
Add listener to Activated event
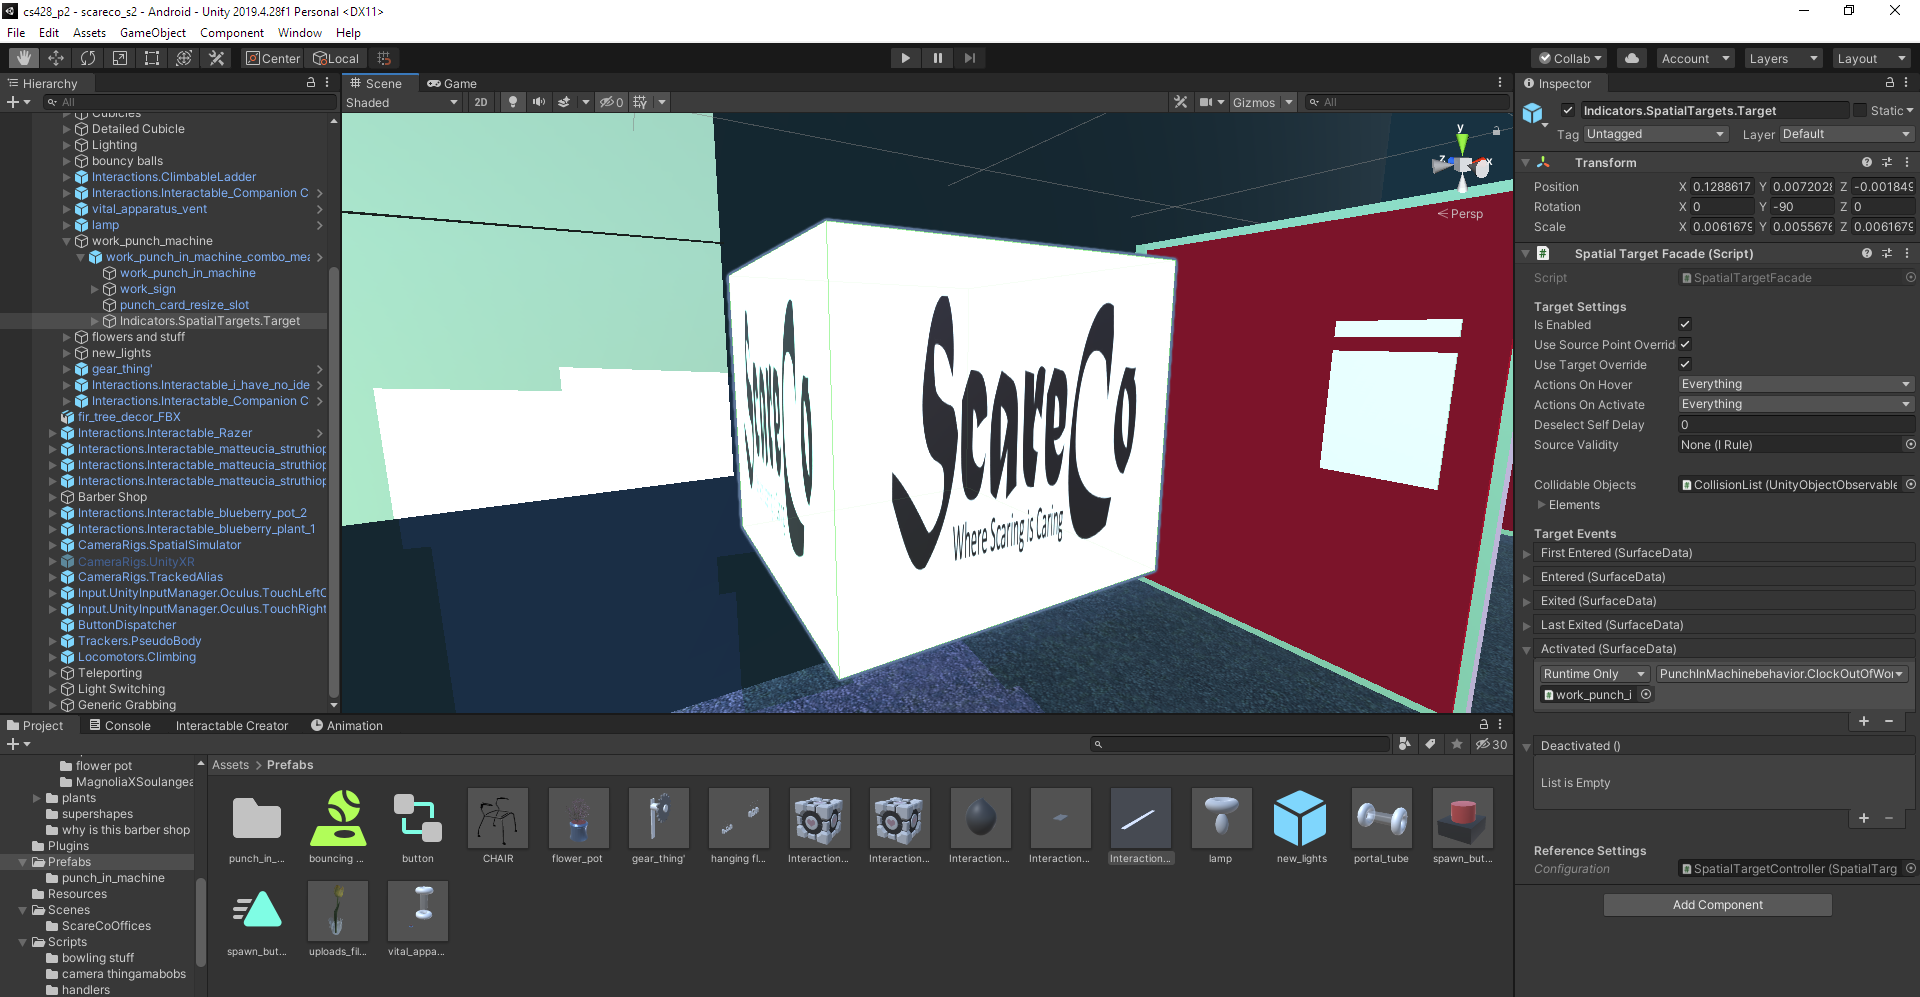tap(1864, 721)
